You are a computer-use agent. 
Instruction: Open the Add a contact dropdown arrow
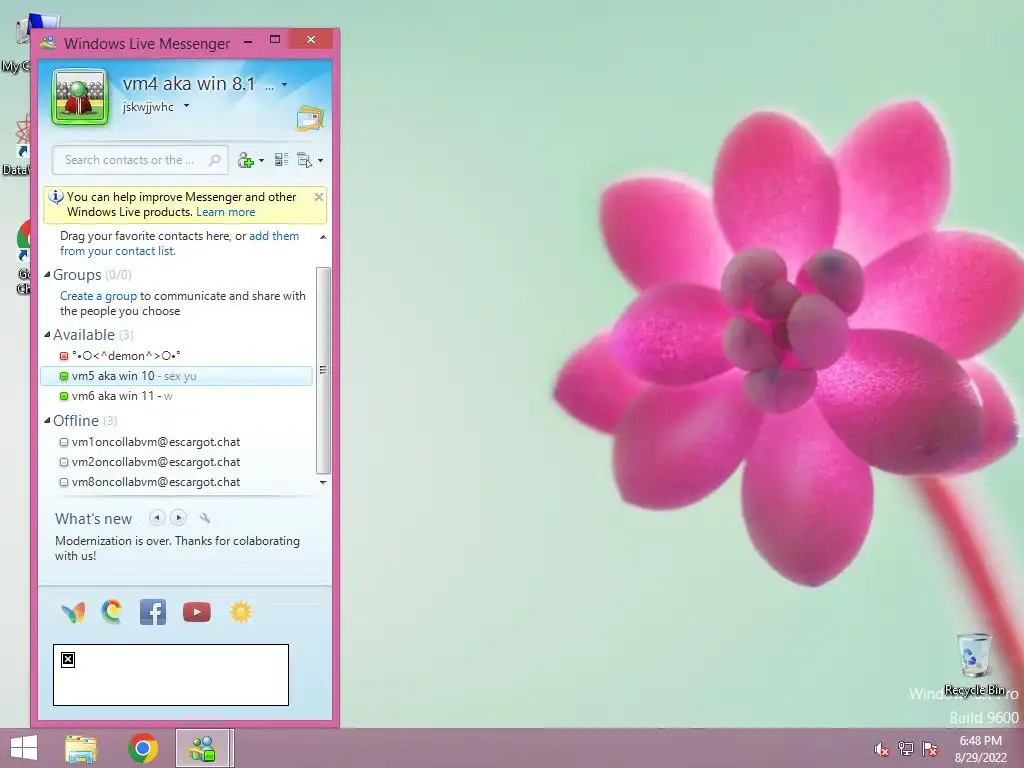[x=261, y=161]
